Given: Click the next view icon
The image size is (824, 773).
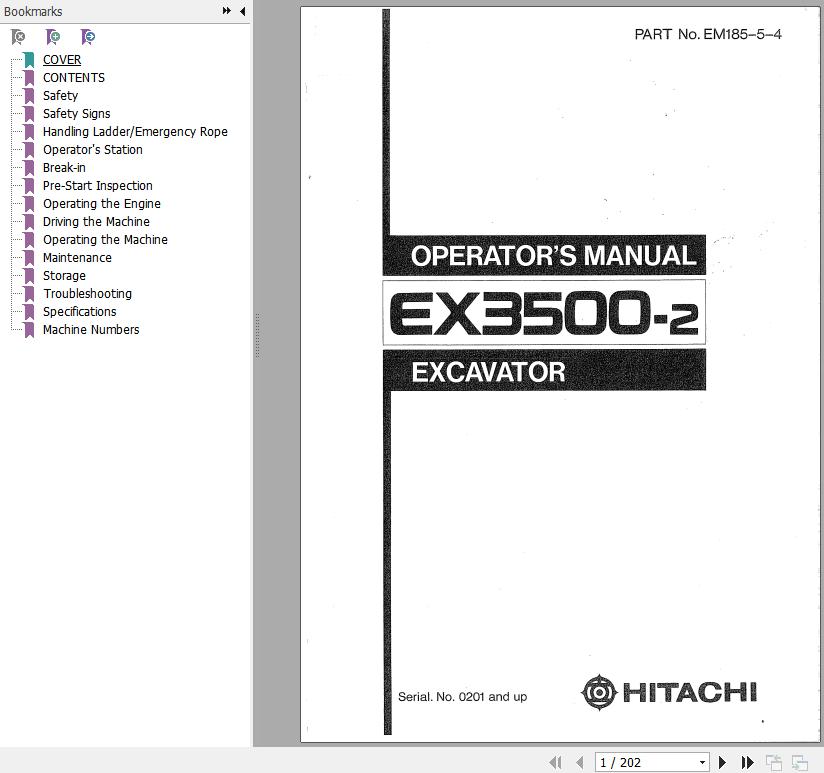Looking at the screenshot, I should coord(800,762).
